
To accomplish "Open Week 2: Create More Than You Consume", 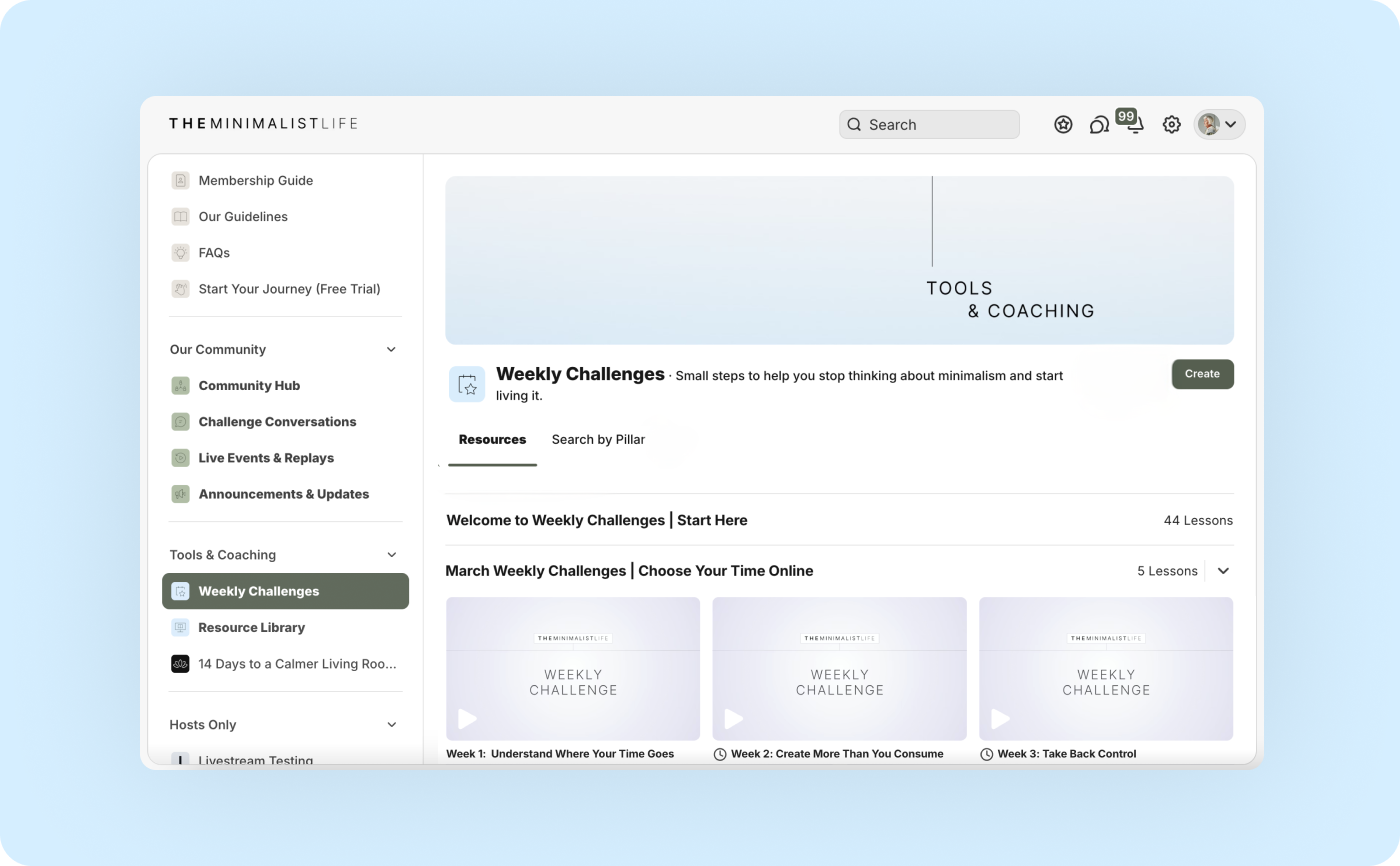I will pyautogui.click(x=837, y=754).
